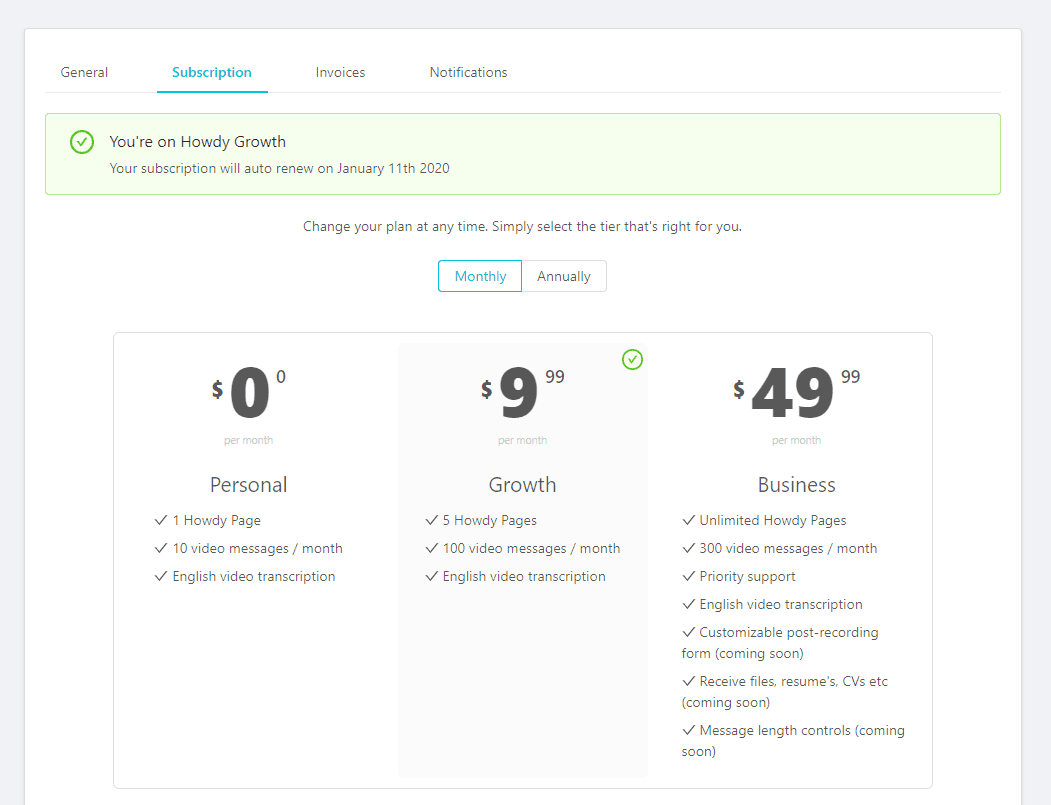Viewport: 1051px width, 805px height.
Task: Select the Monthly billing option
Action: click(x=480, y=276)
